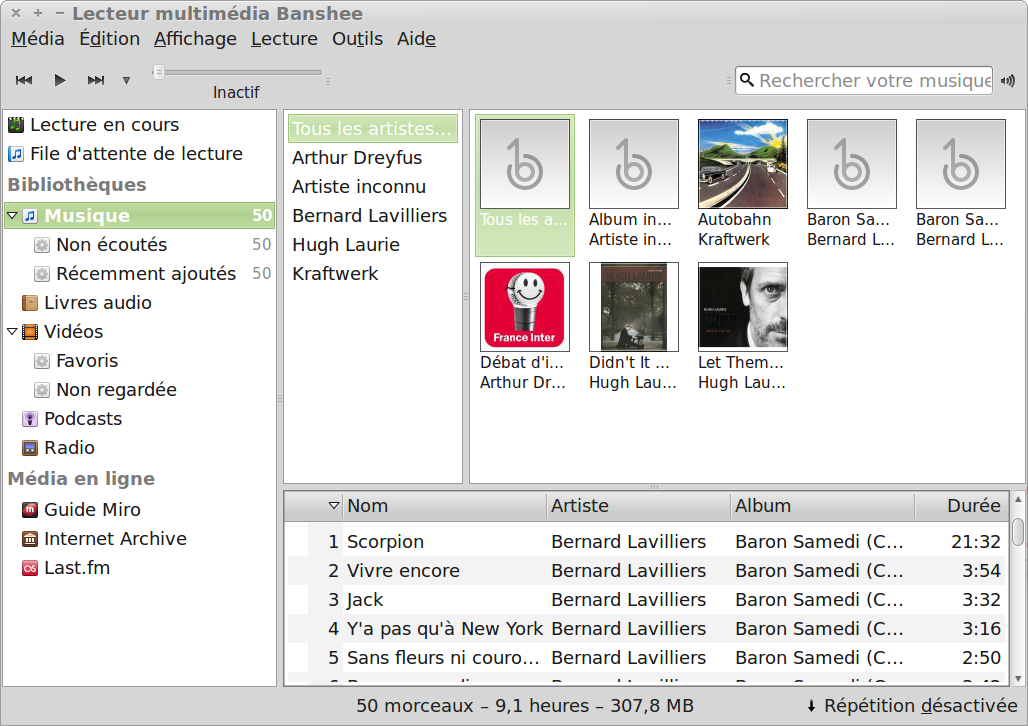This screenshot has height=726, width=1028.
Task: Open the Édition menu
Action: [x=109, y=39]
